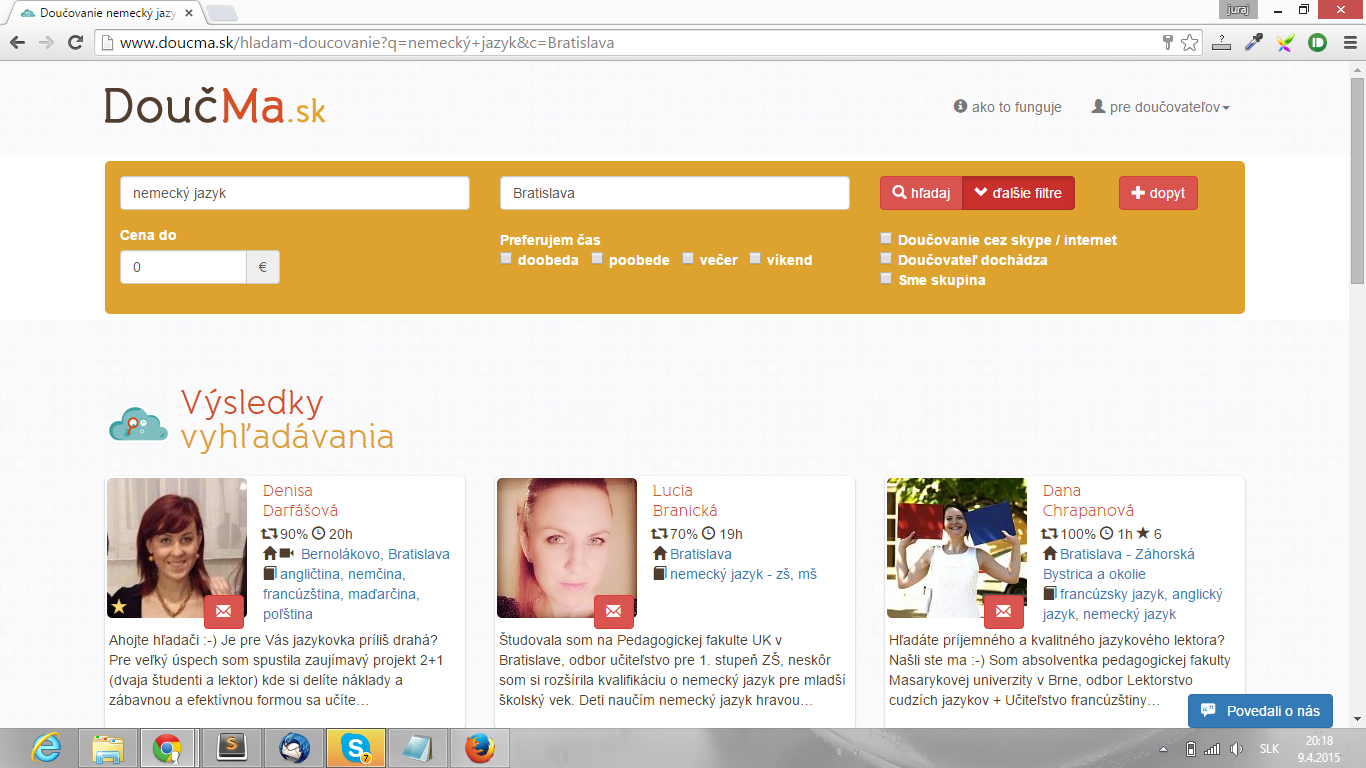Click envelope message icon on Denisa's photo
Screen dimensions: 1366x768
223,611
